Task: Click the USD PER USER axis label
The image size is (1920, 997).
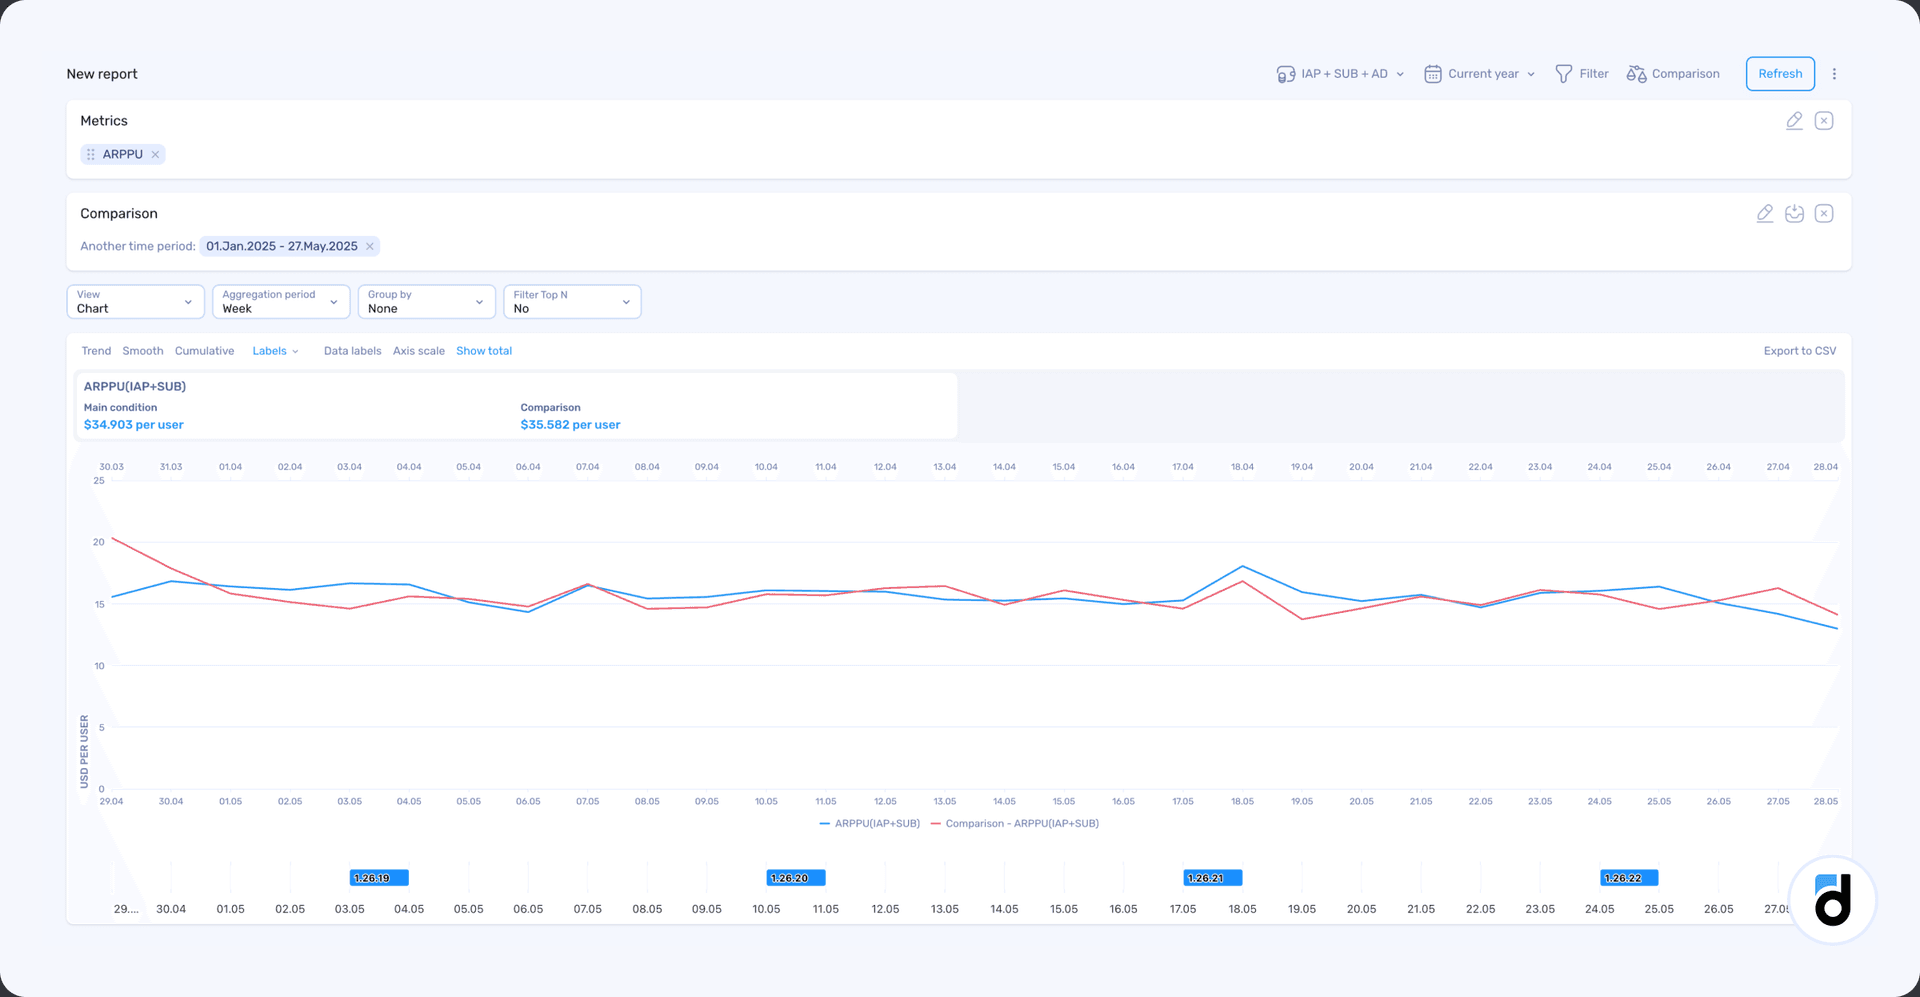Action: click(x=84, y=751)
